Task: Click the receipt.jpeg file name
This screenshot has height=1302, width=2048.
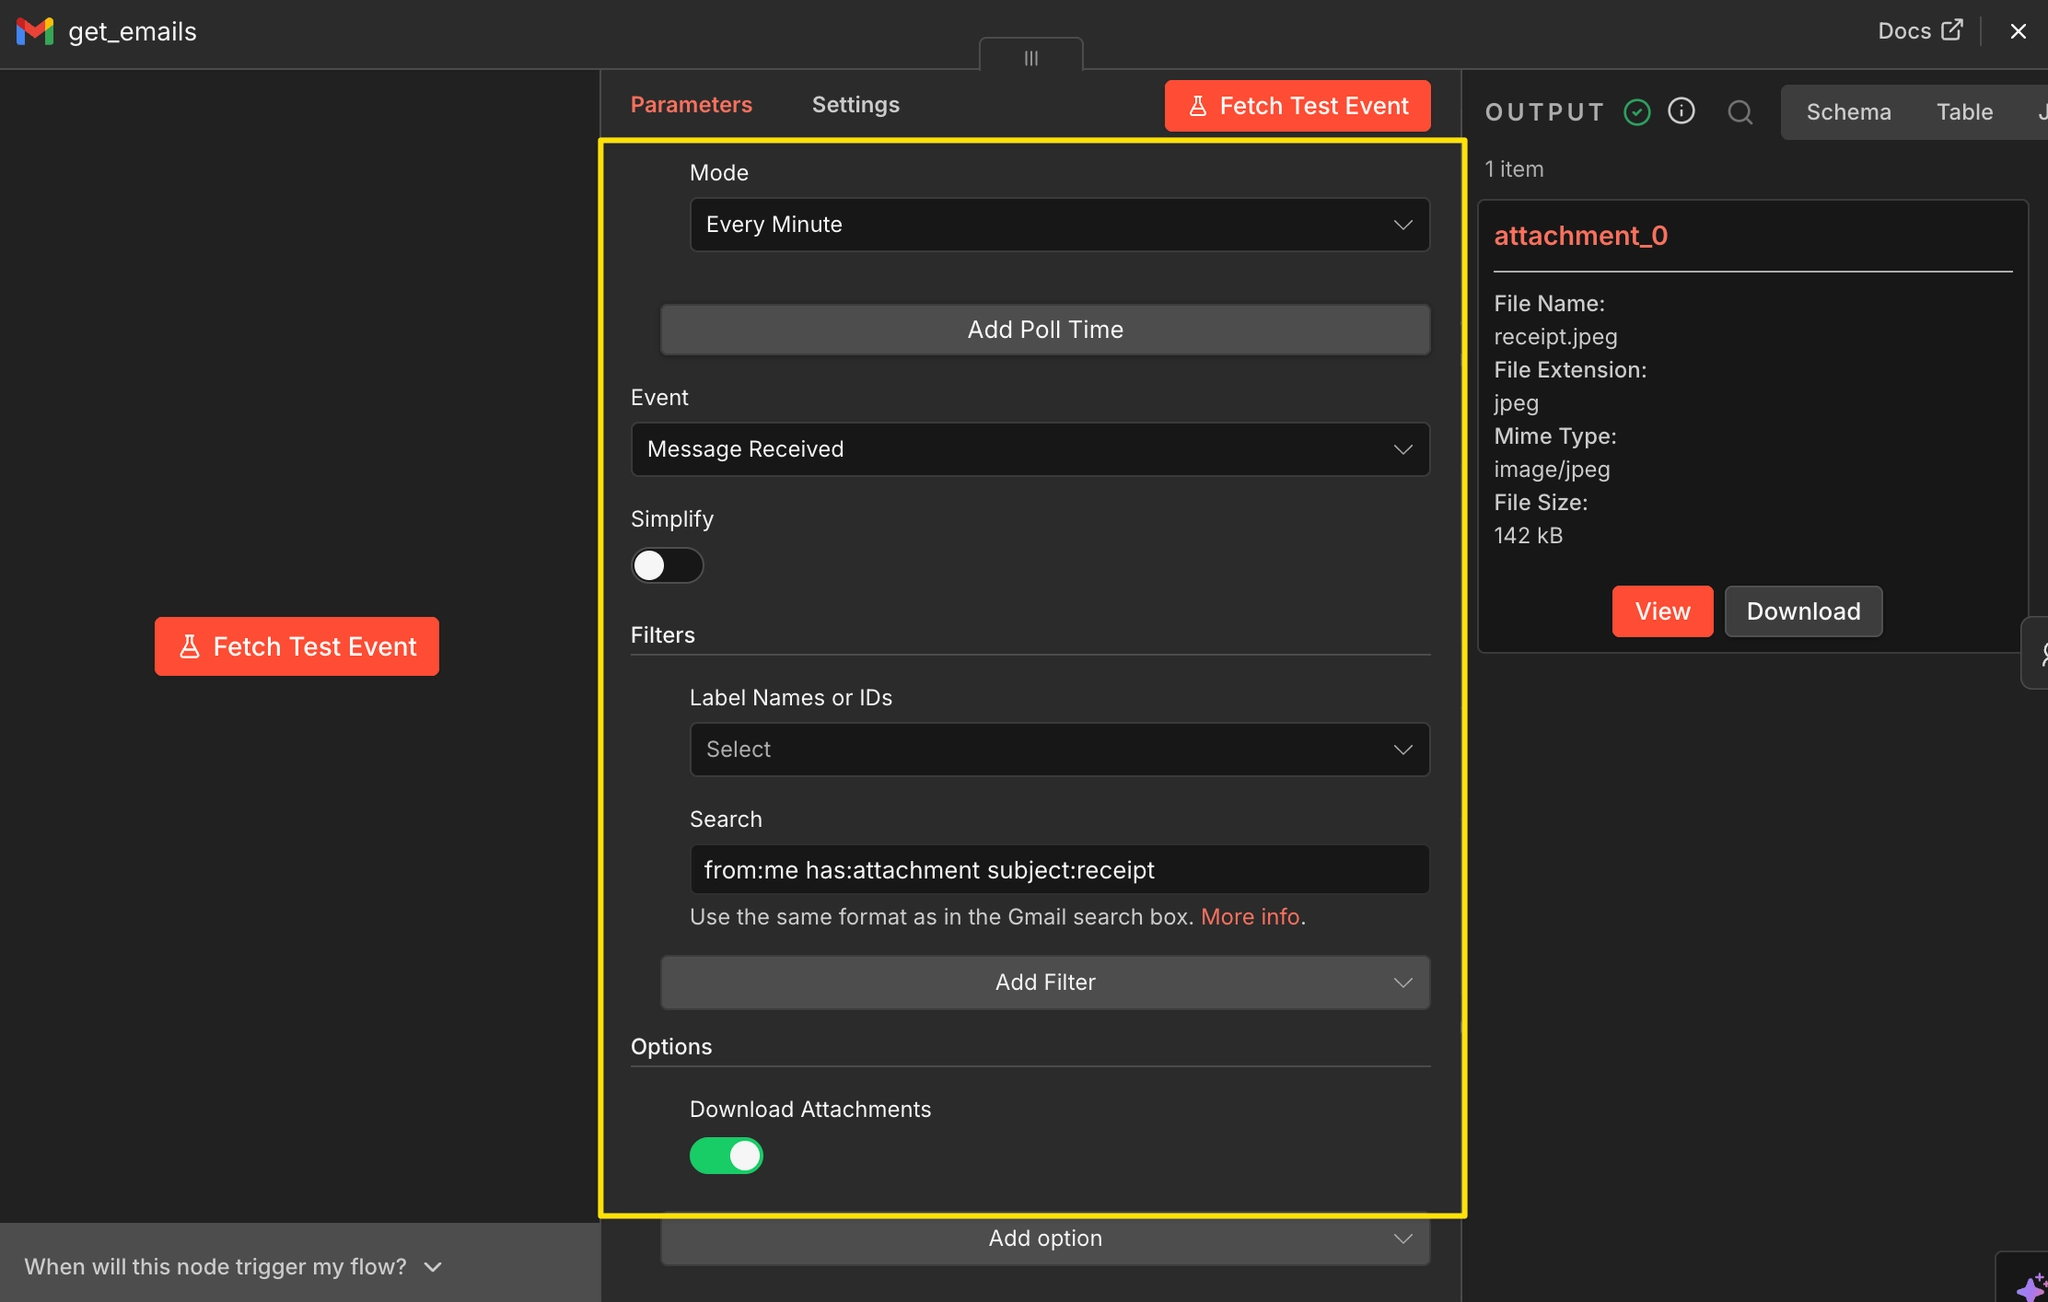Action: pos(1556,337)
